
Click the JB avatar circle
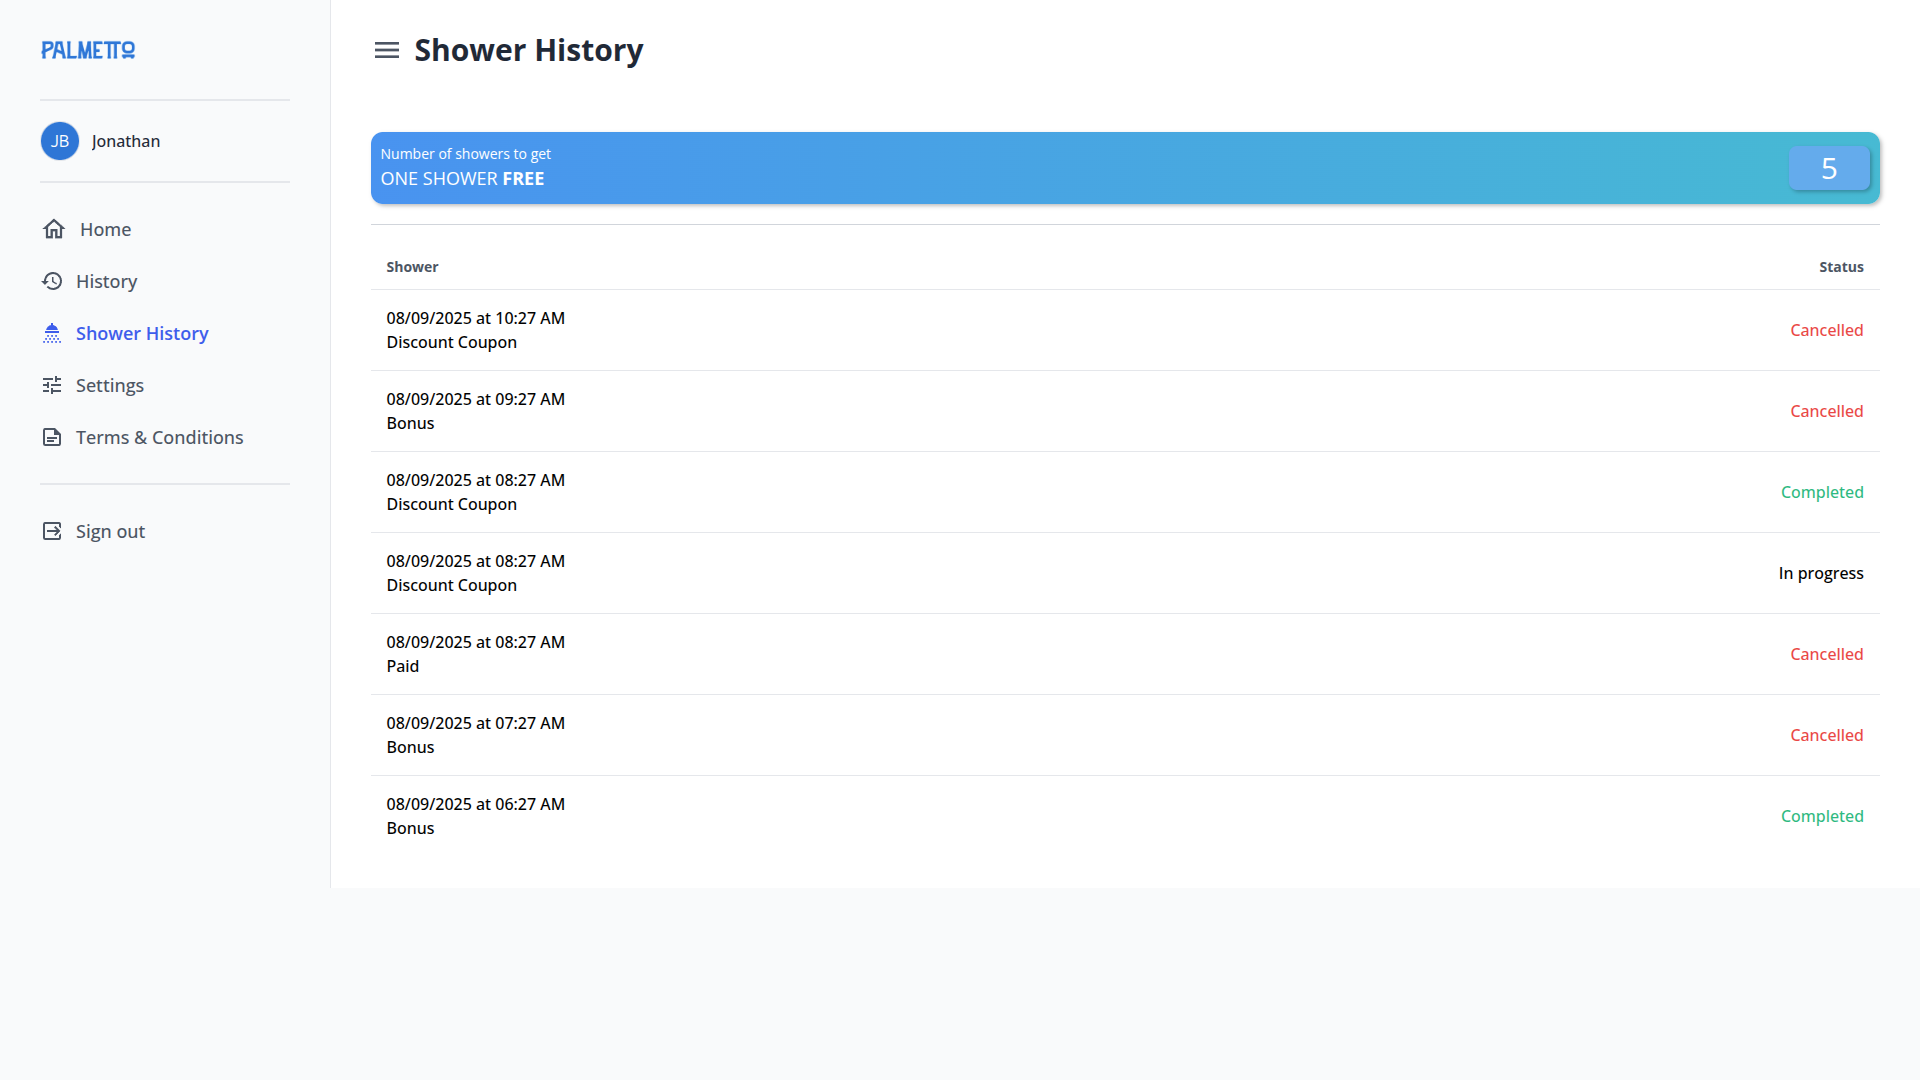pyautogui.click(x=60, y=141)
